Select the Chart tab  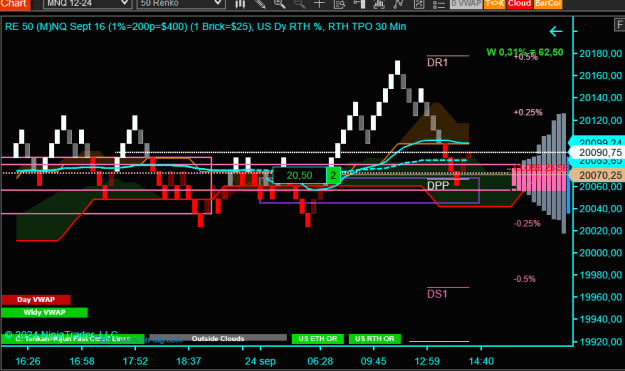point(14,4)
